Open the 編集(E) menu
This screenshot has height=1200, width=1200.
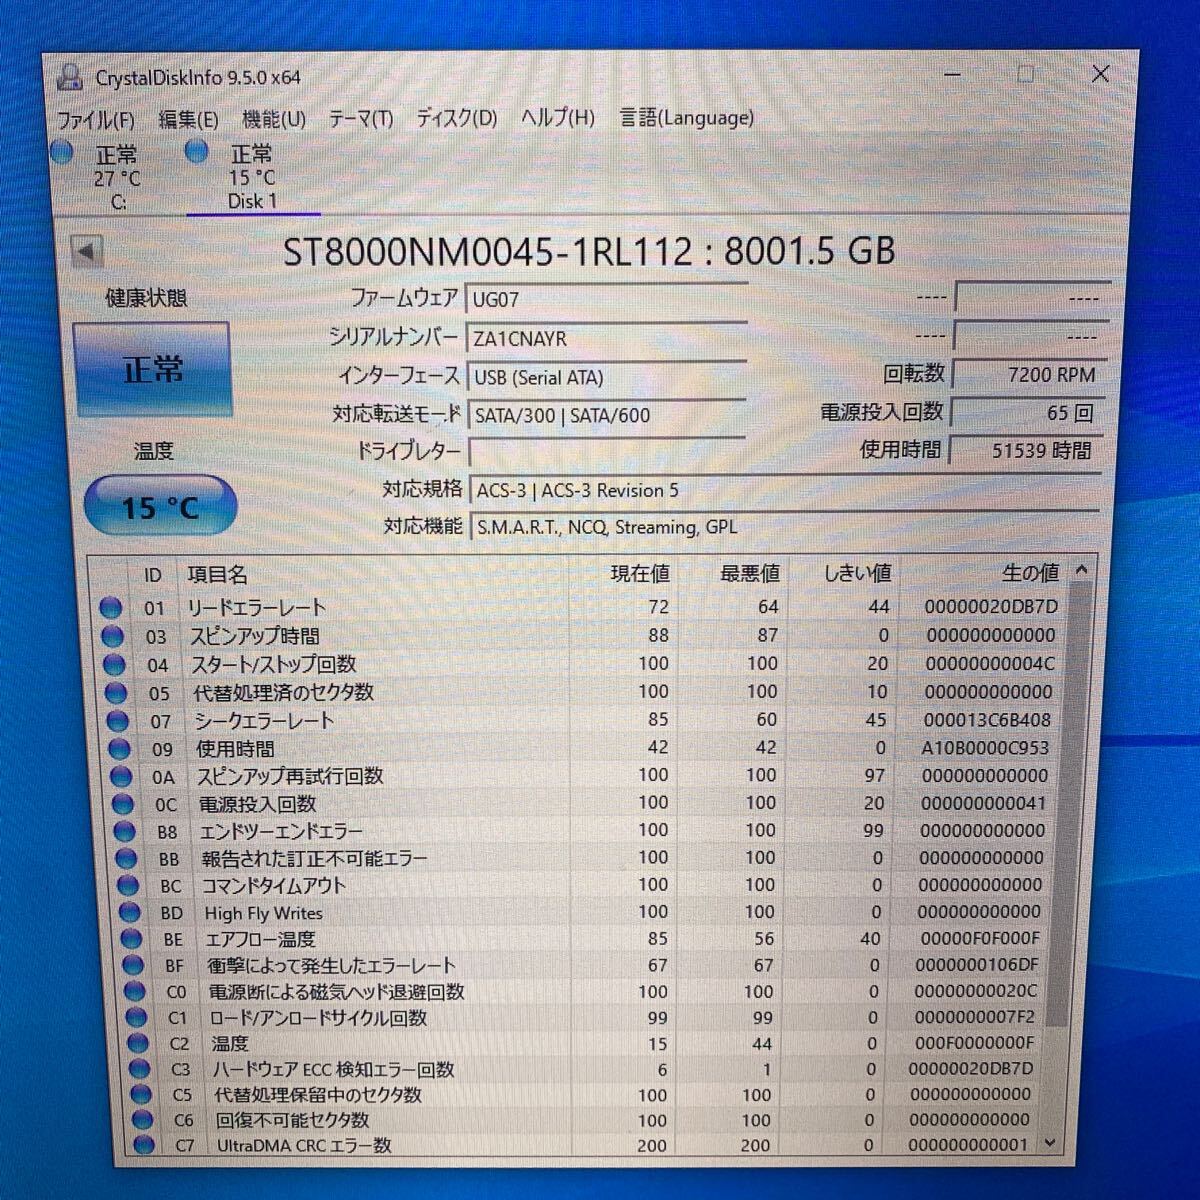(x=188, y=120)
